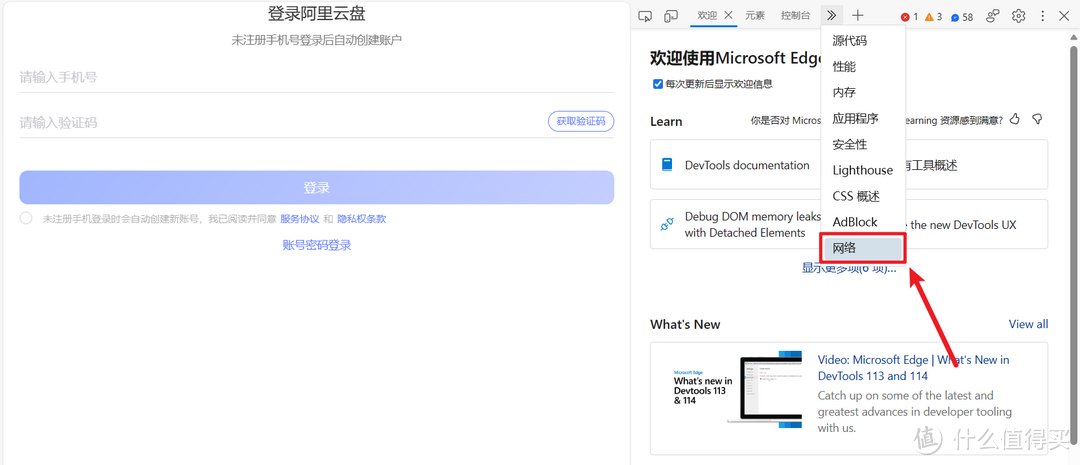Open the yellow warning count indicator
This screenshot has width=1080, height=465.
pyautogui.click(x=933, y=17)
